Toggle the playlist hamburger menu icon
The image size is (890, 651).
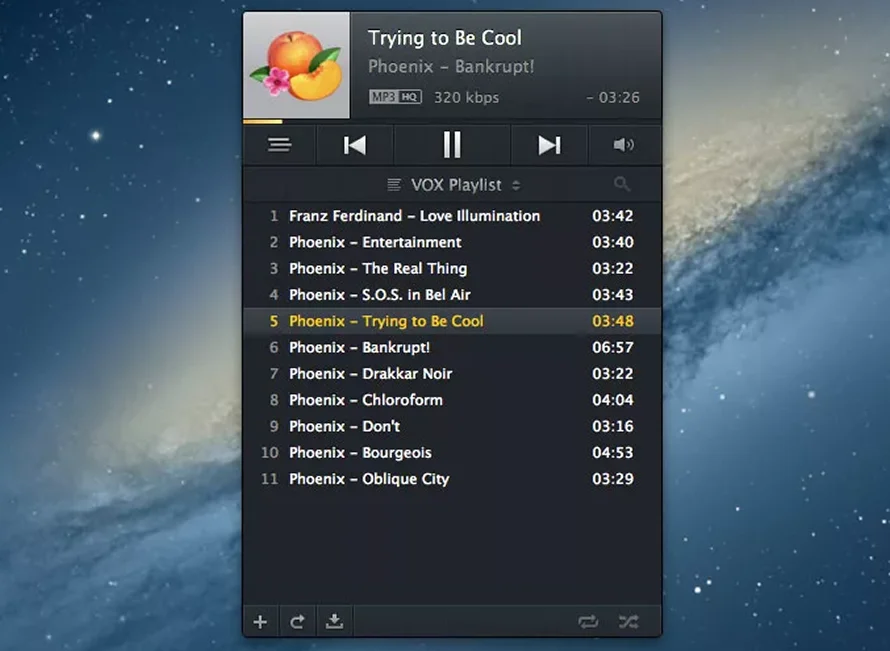(x=280, y=145)
